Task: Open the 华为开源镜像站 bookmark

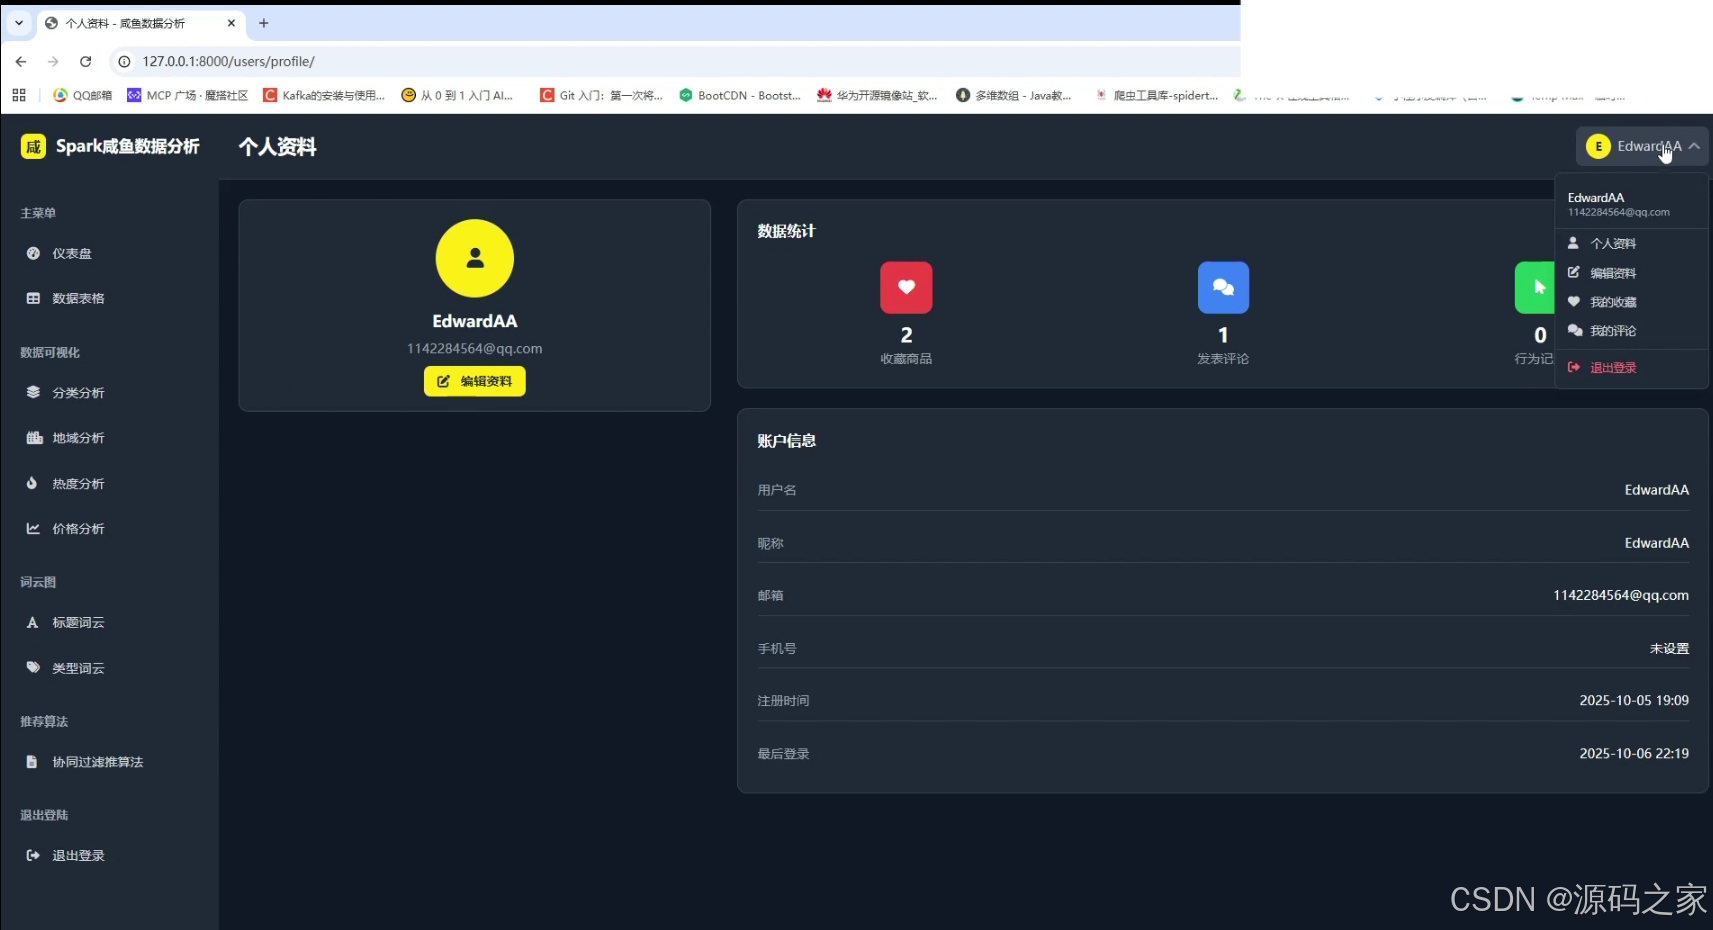Action: [x=878, y=95]
